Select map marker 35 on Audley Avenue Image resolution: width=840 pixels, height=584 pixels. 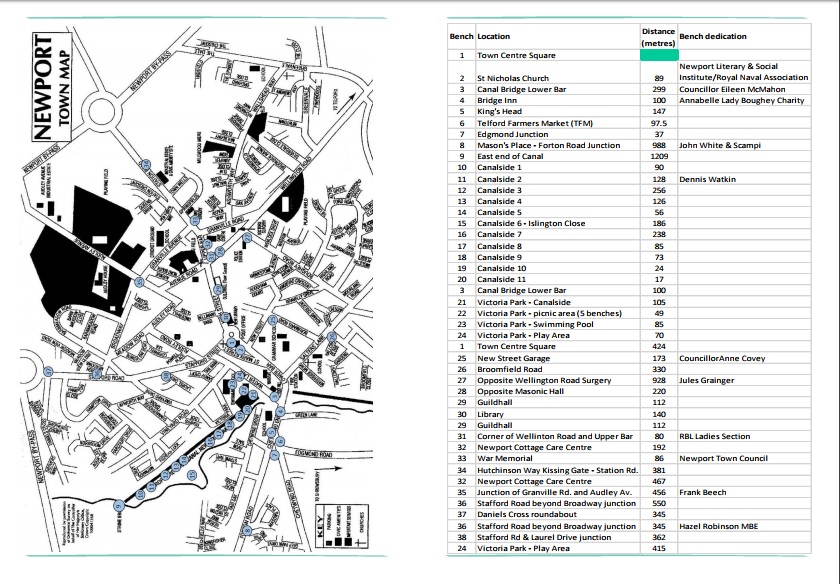pyautogui.click(x=139, y=282)
